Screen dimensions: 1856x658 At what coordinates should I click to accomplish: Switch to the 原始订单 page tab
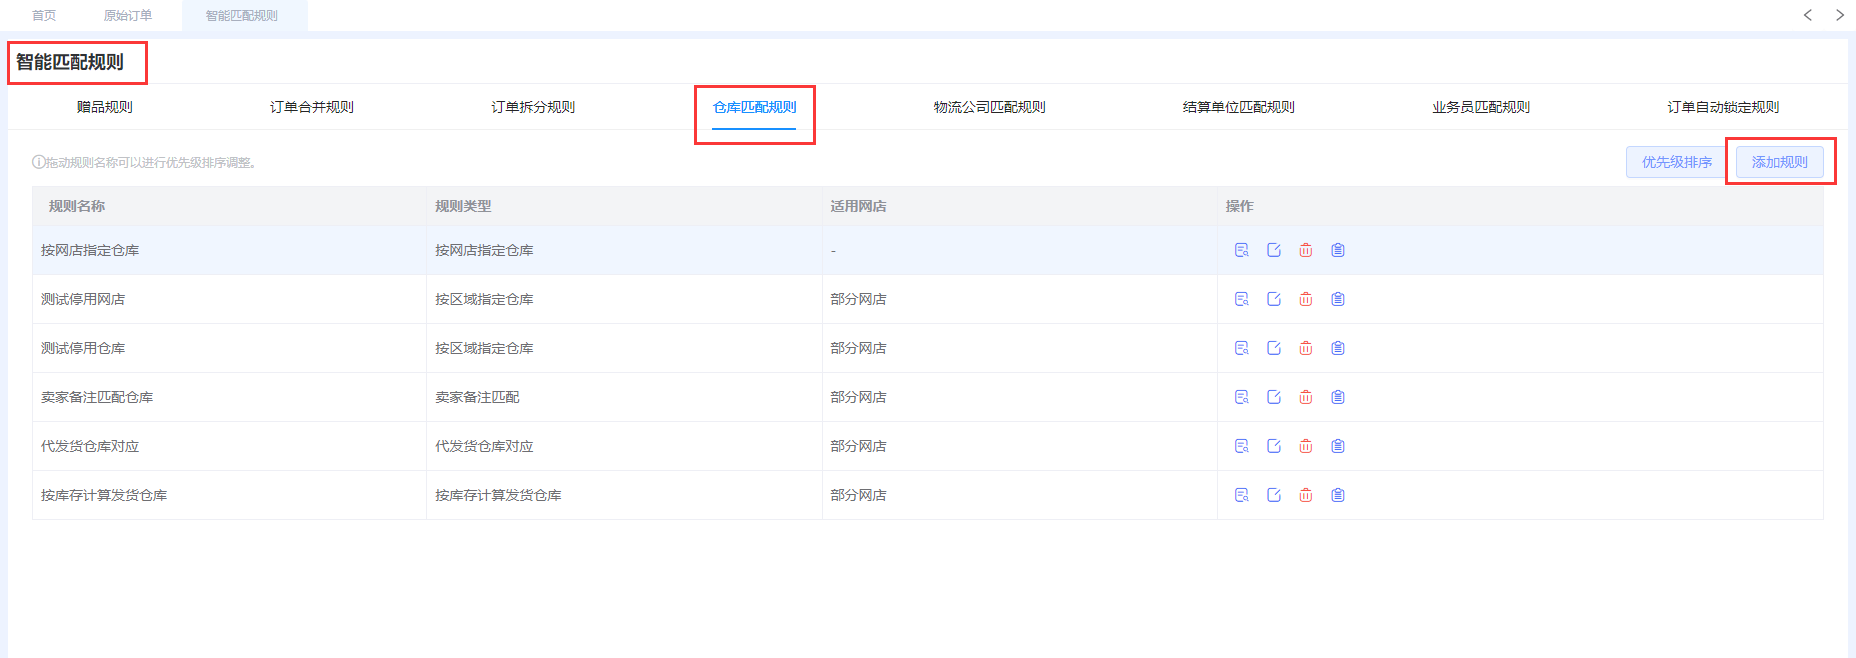tap(128, 16)
